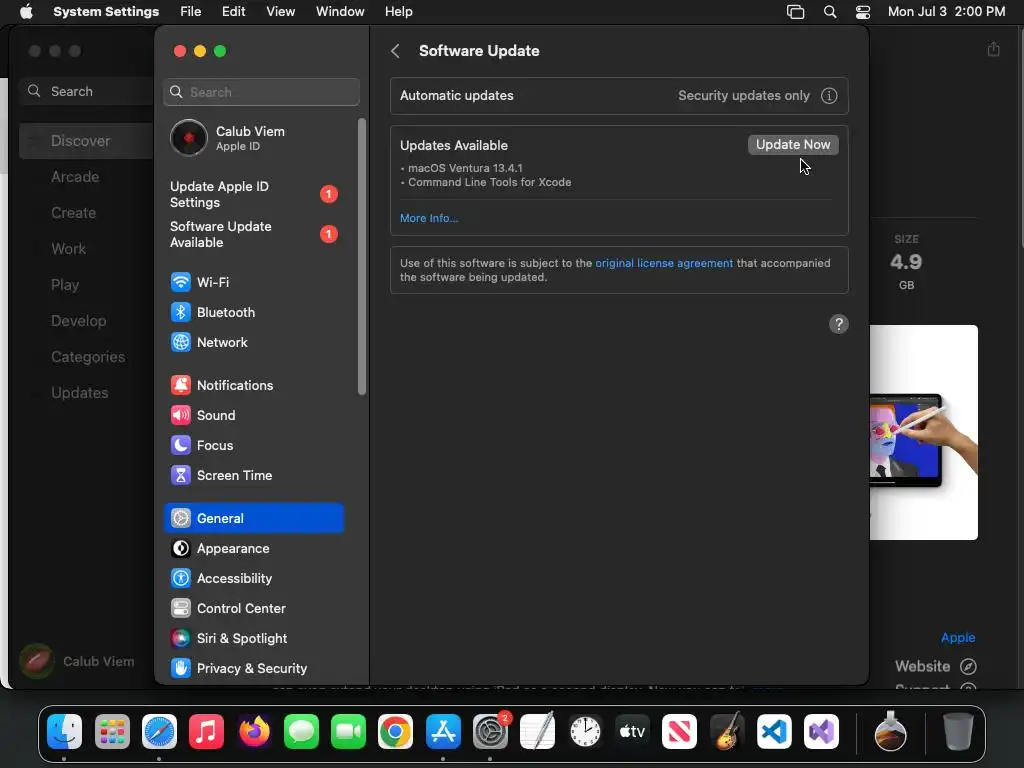Open the File menu
Viewport: 1024px width, 768px height.
(x=191, y=12)
